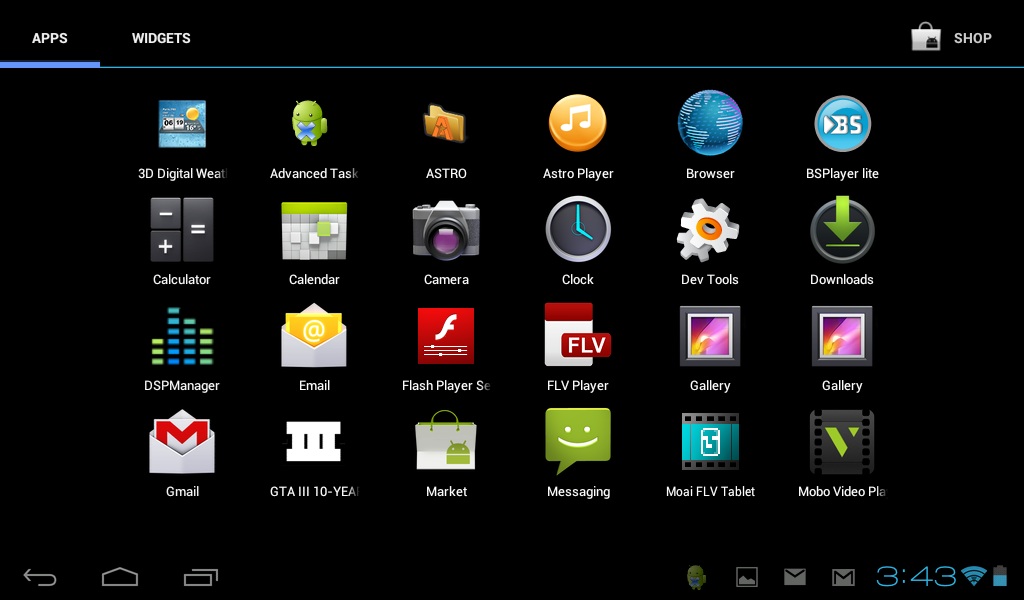Launch GTA III 10-Year game
This screenshot has height=600, width=1024.
point(314,441)
